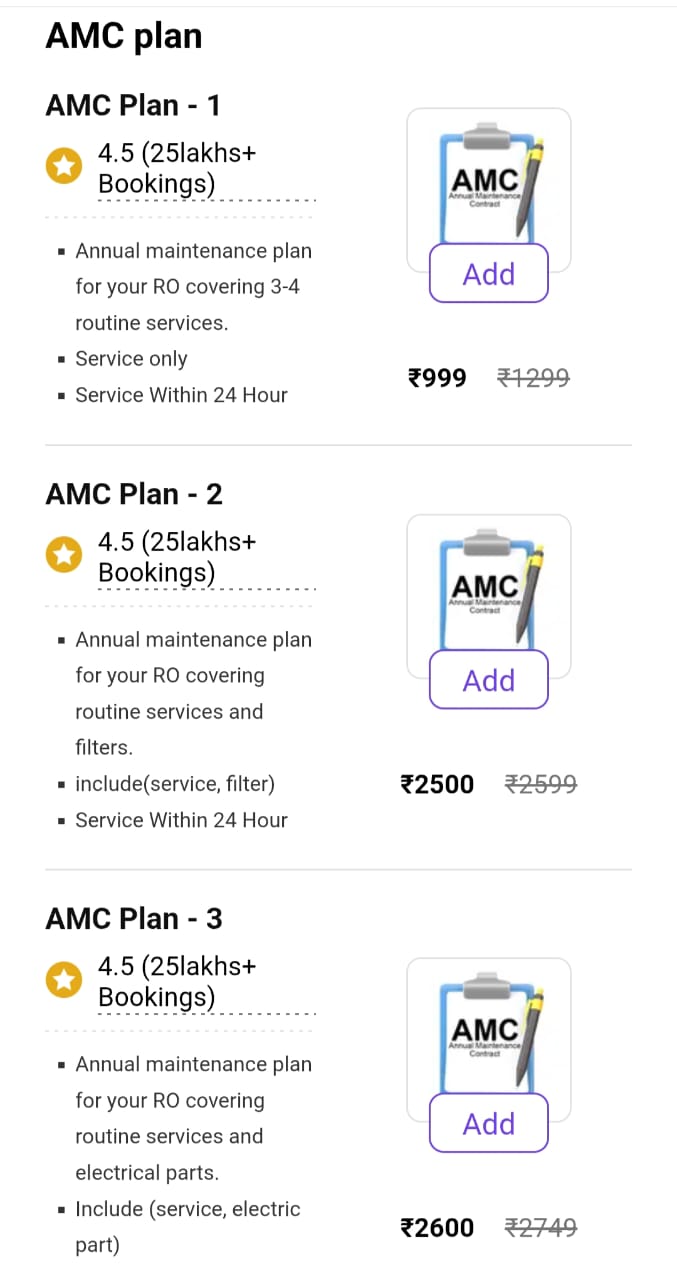Open the AMC Plan - 2 title
This screenshot has width=677, height=1280.
coord(133,494)
